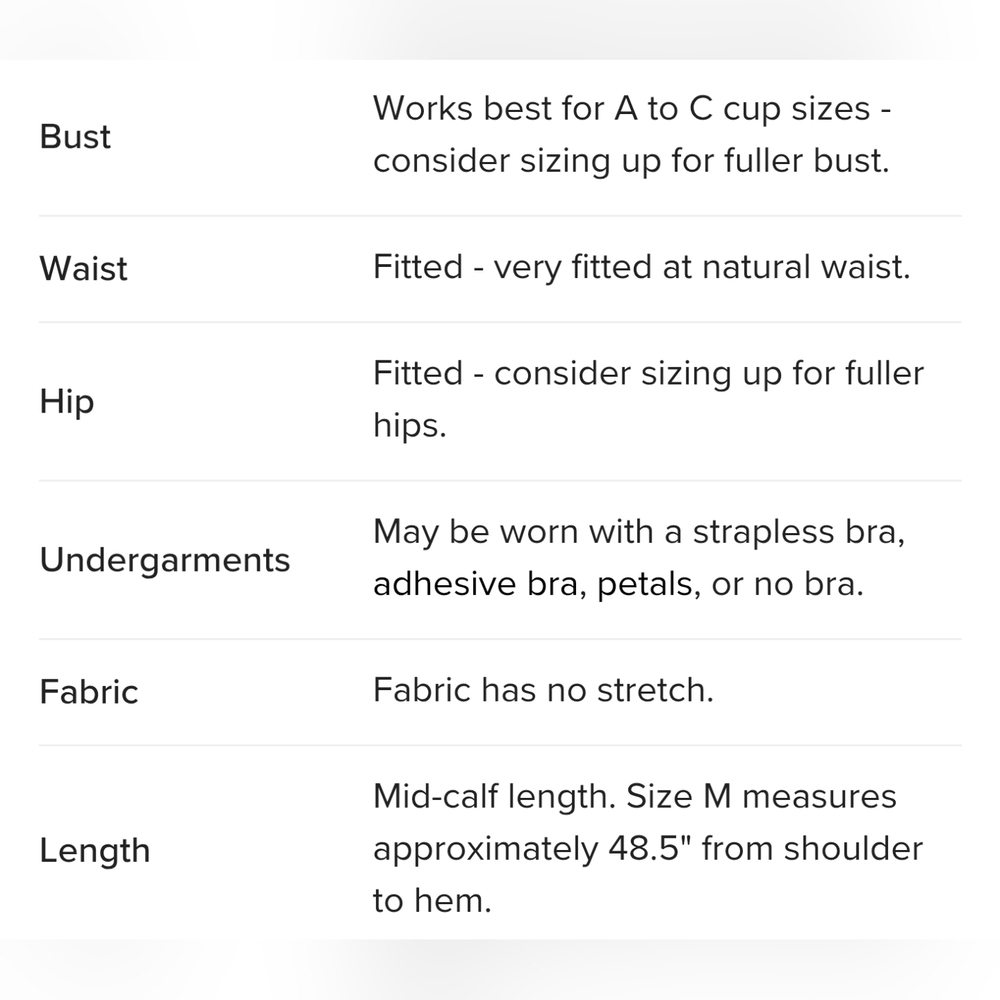Image resolution: width=1000 pixels, height=1000 pixels.
Task: Click the Undergarments row label
Action: point(165,561)
